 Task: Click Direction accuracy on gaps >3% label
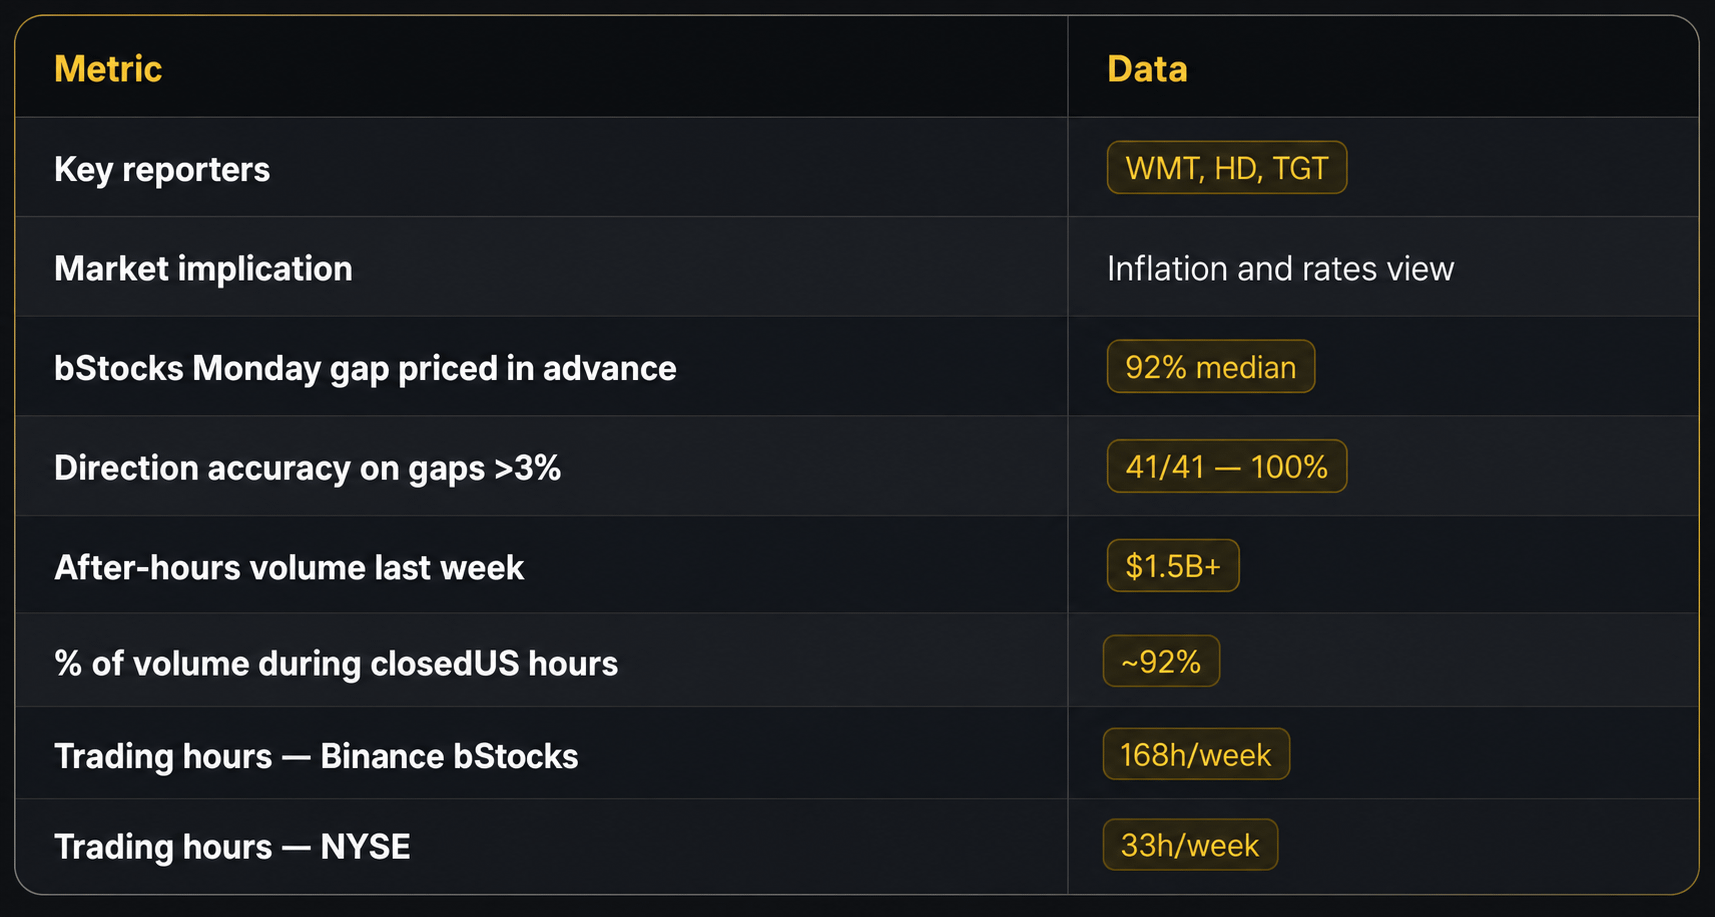coord(307,468)
